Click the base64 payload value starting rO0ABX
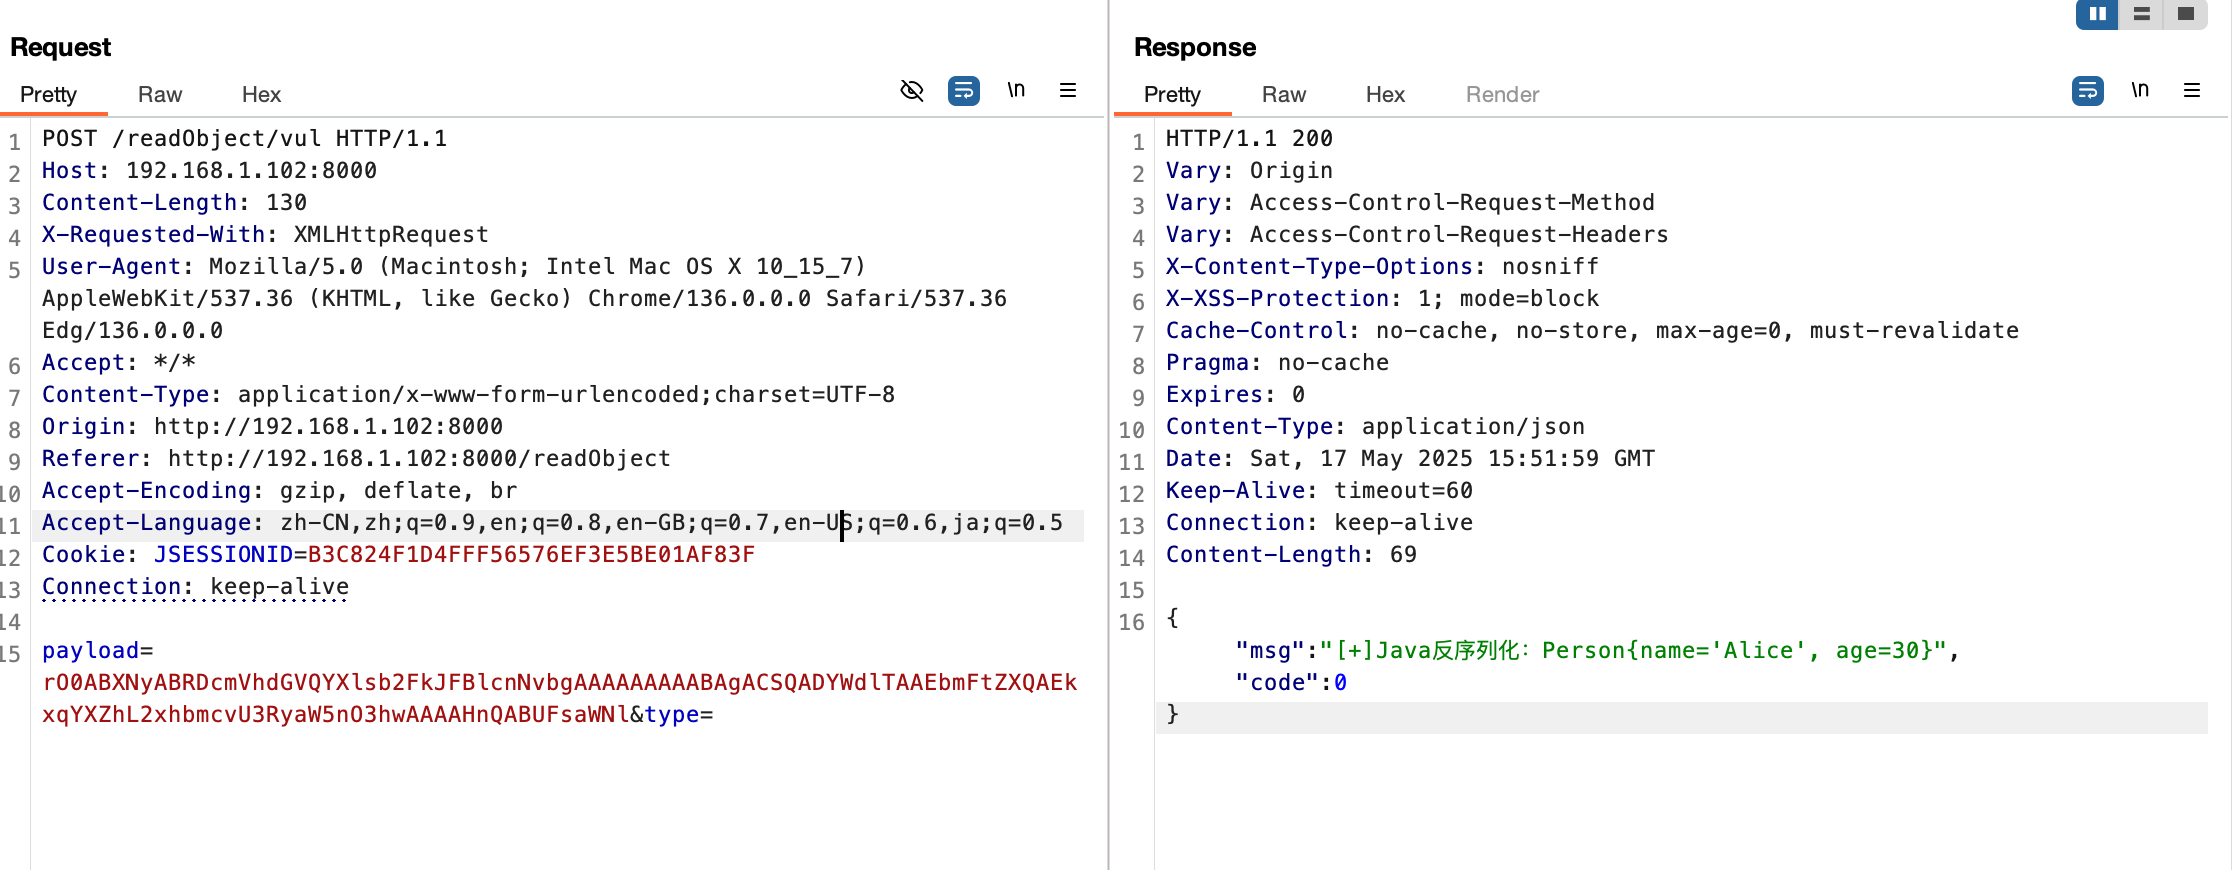The width and height of the screenshot is (2232, 870). [560, 698]
